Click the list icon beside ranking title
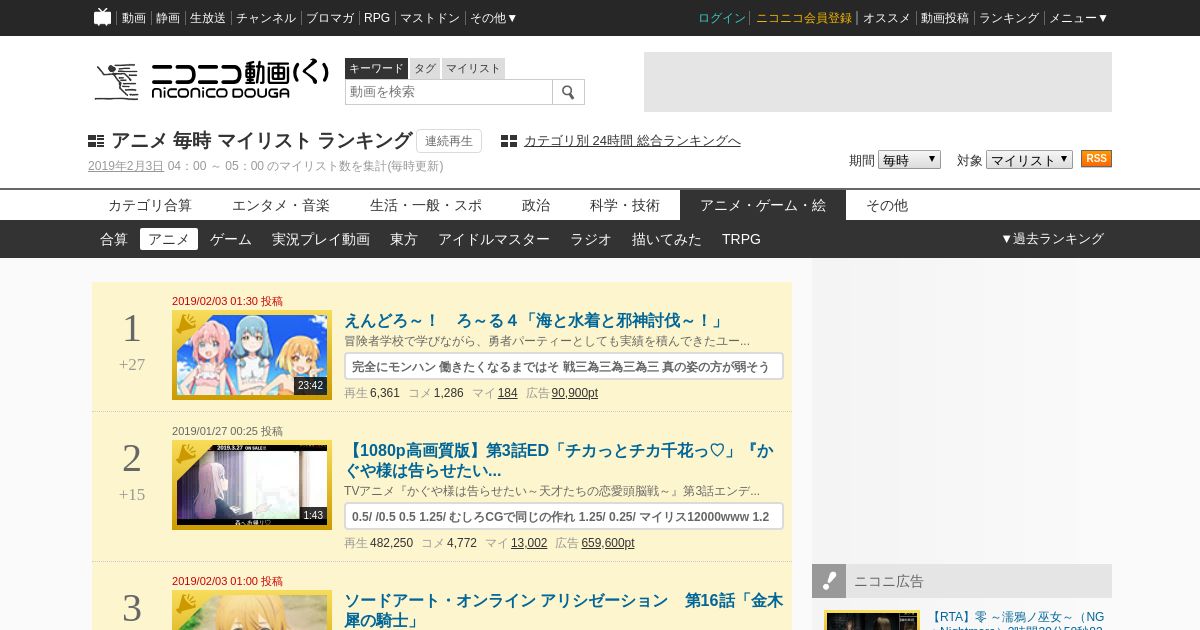The image size is (1200, 630). [96, 141]
